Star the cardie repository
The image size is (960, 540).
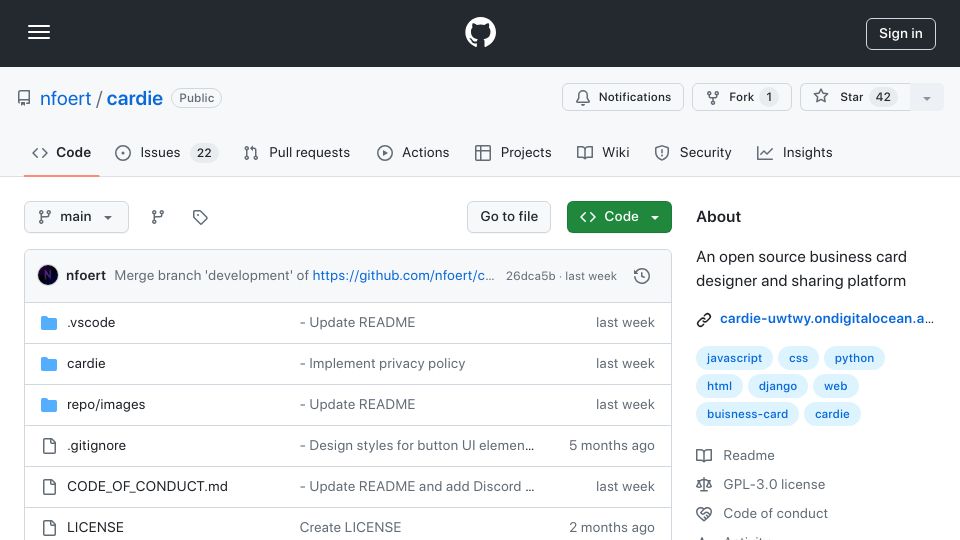click(x=855, y=97)
